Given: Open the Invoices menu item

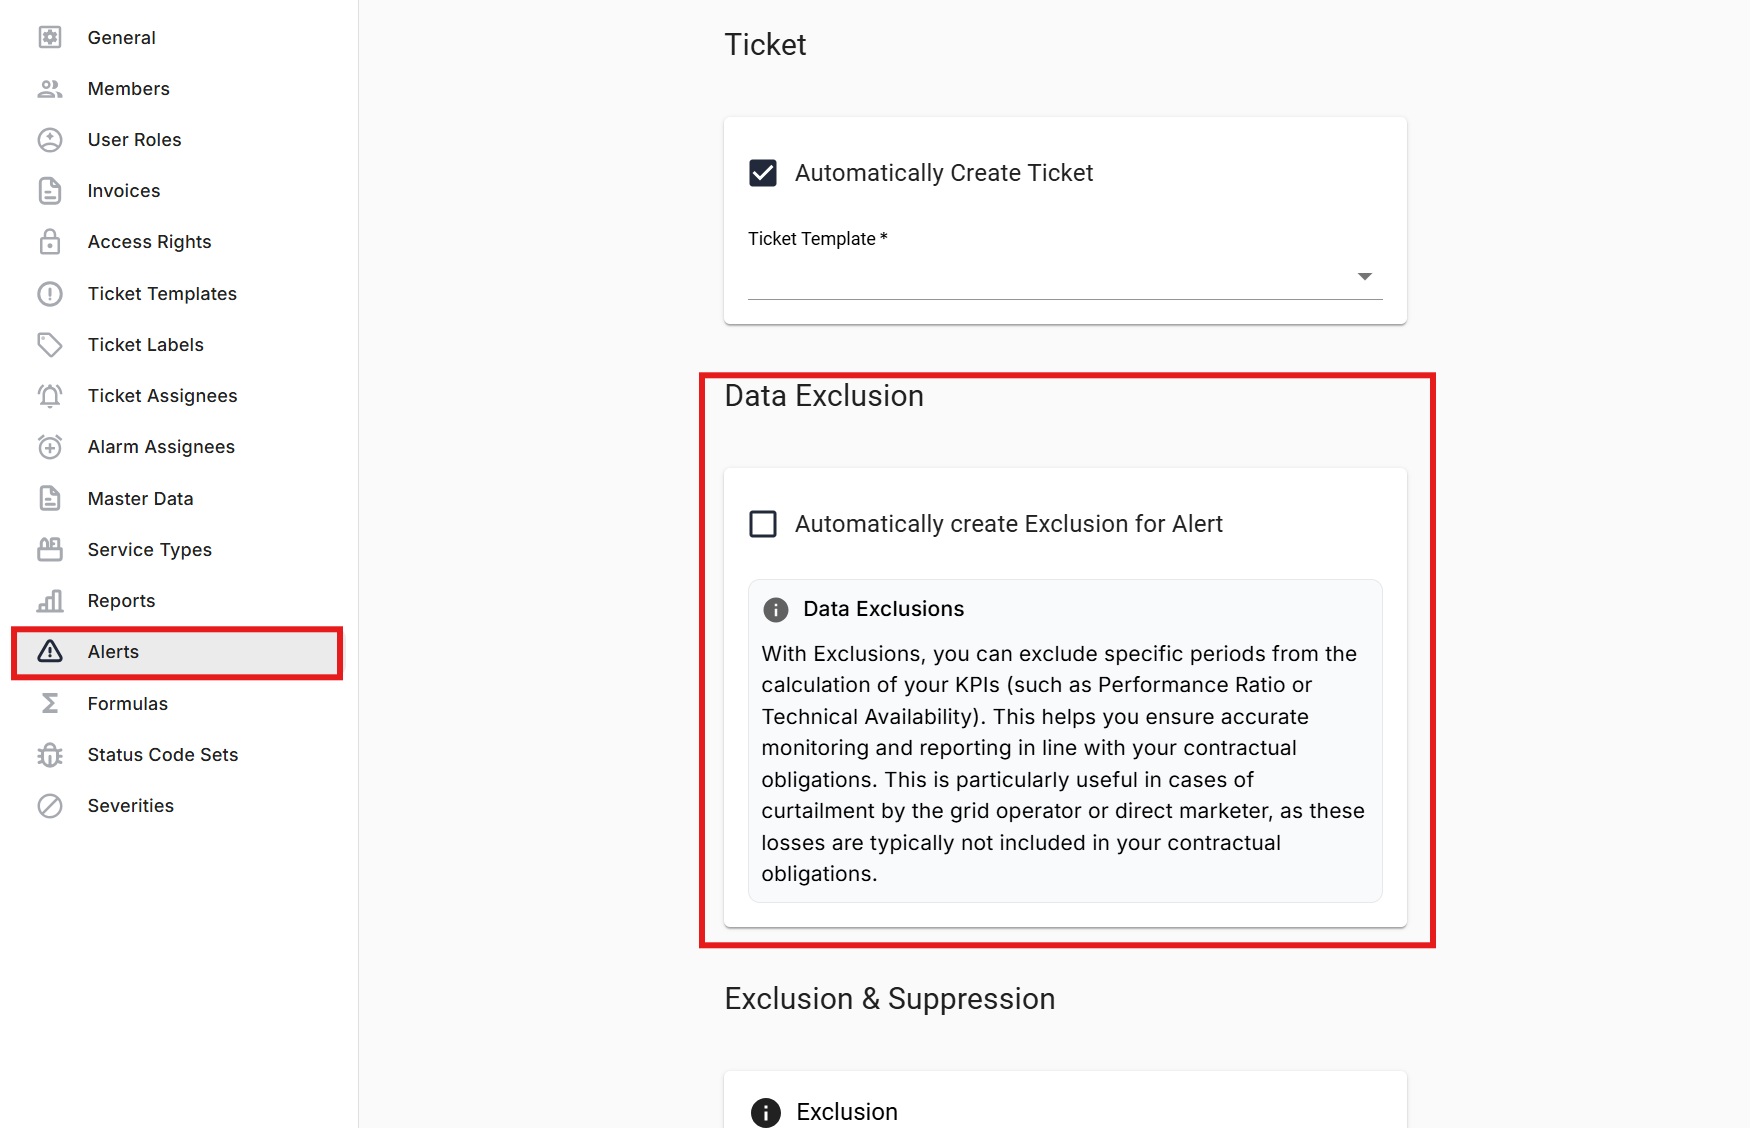Looking at the screenshot, I should (124, 191).
